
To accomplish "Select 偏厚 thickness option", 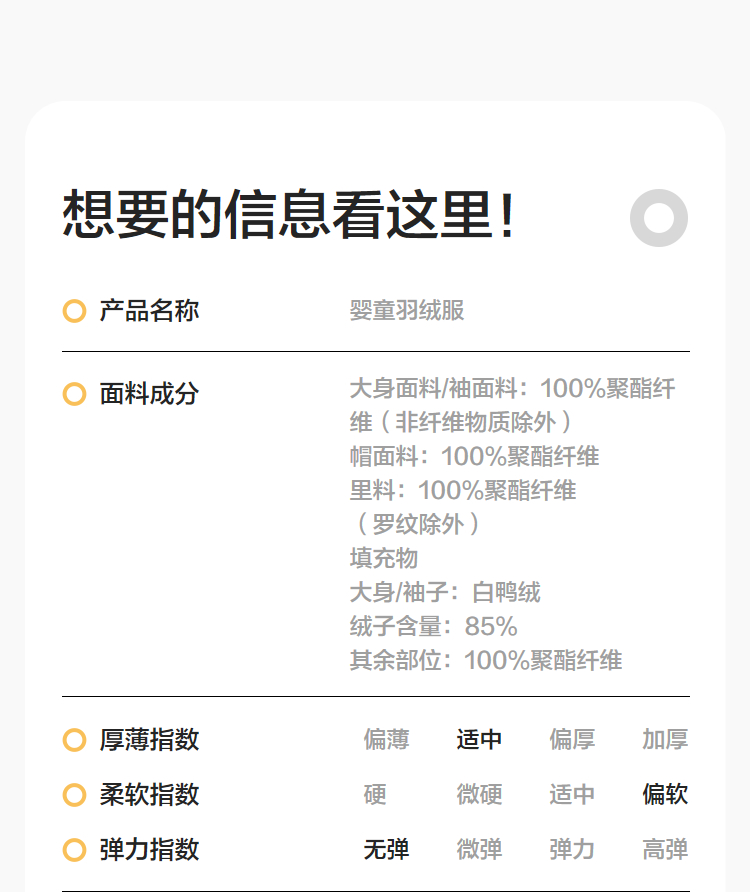I will click(572, 740).
